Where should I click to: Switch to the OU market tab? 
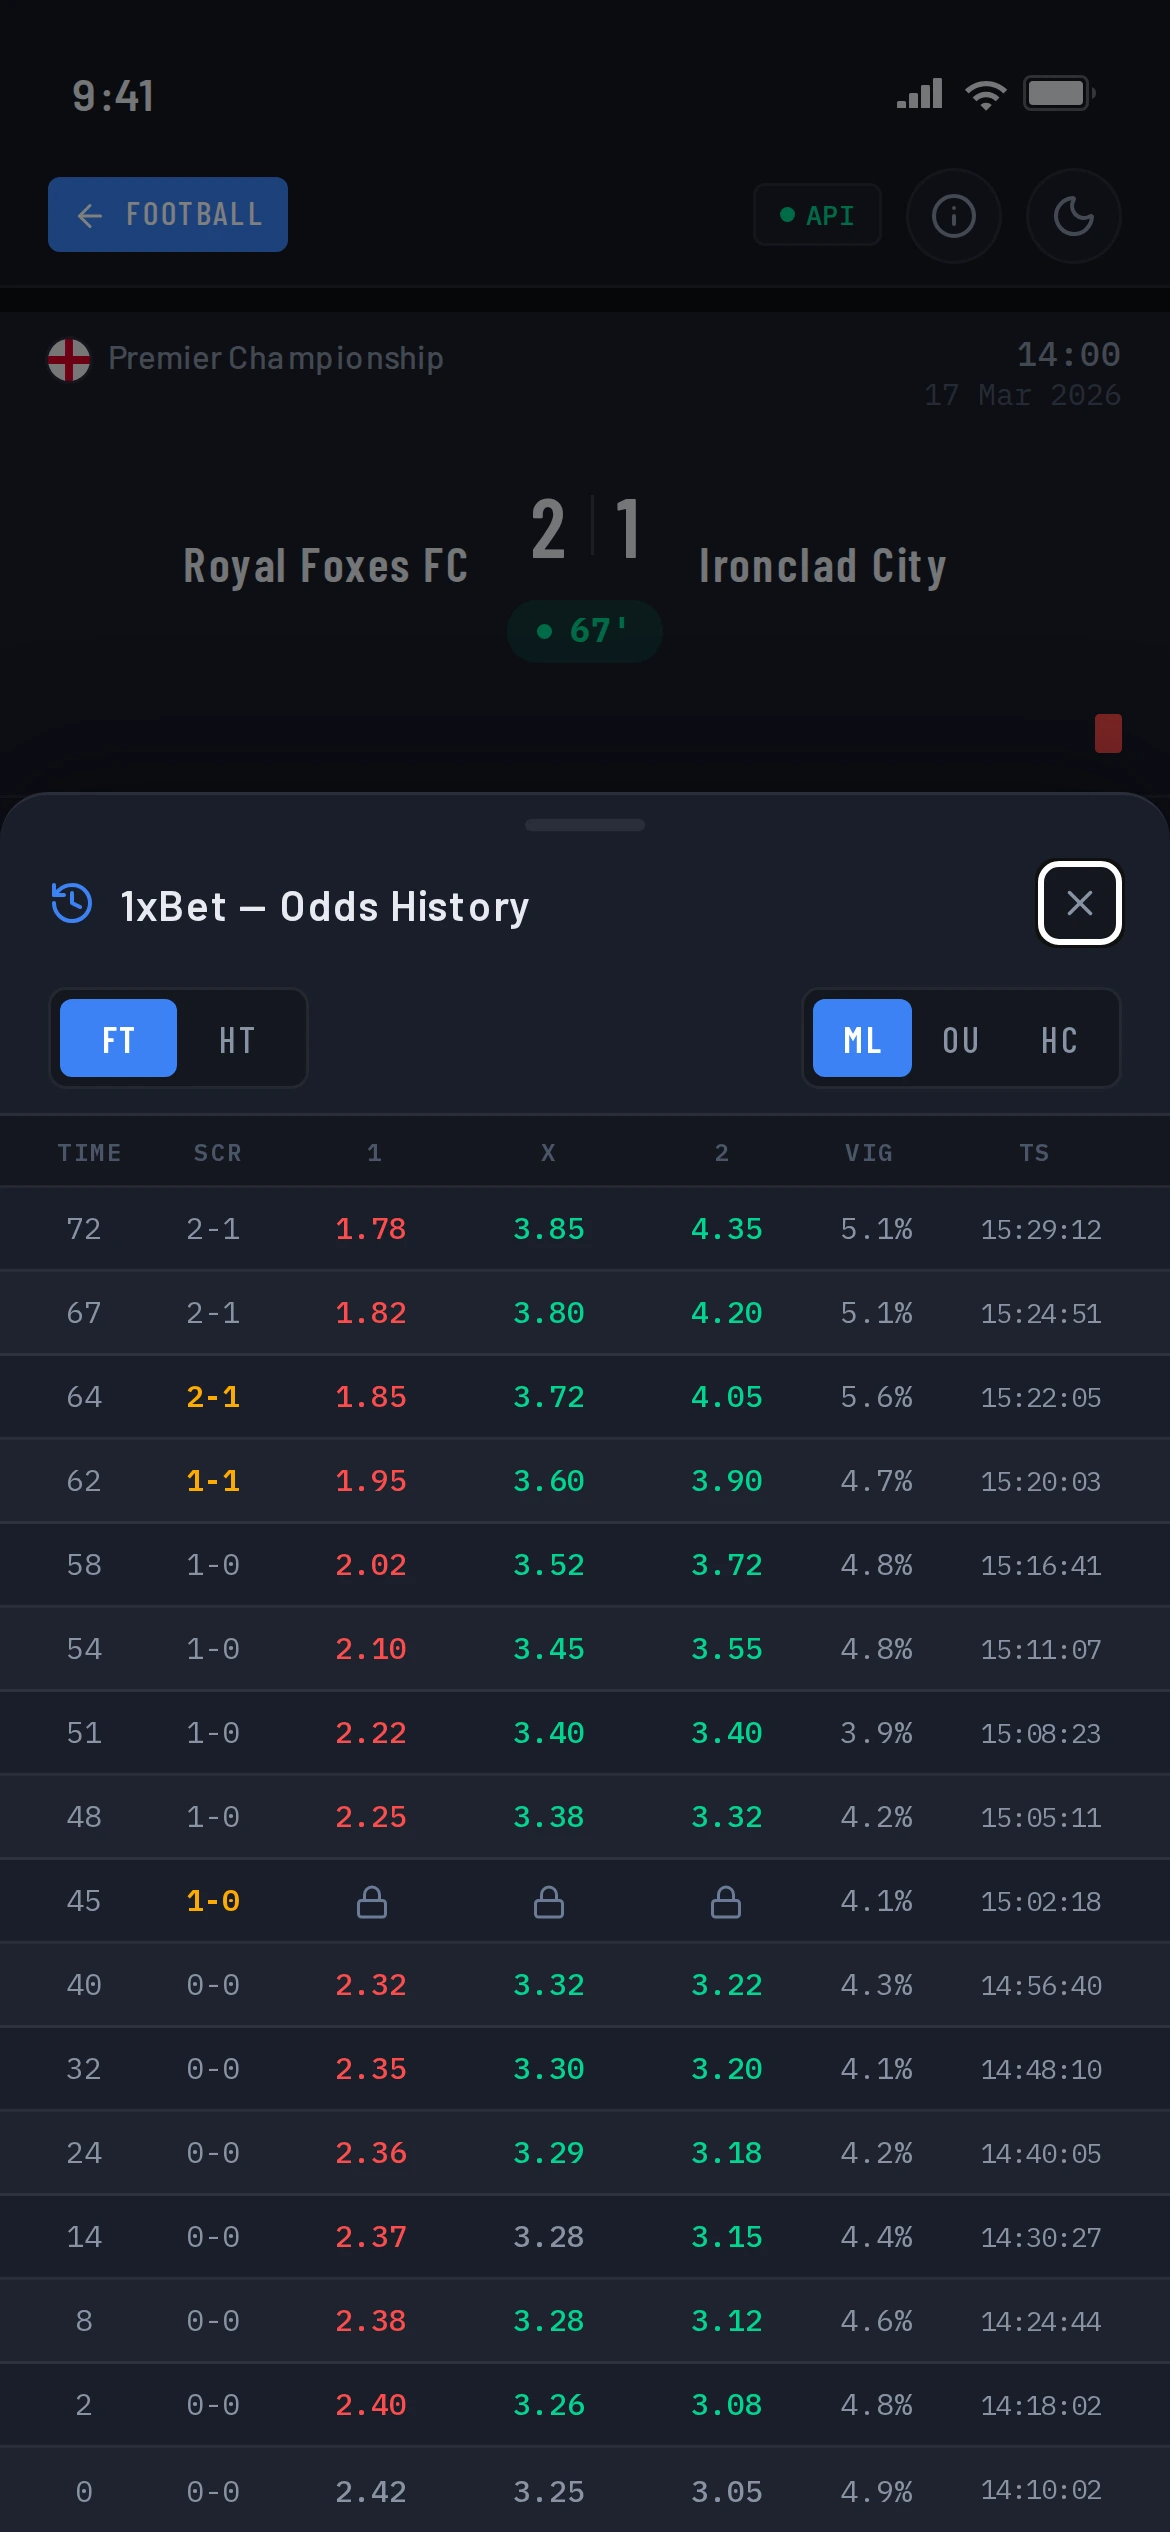point(960,1039)
